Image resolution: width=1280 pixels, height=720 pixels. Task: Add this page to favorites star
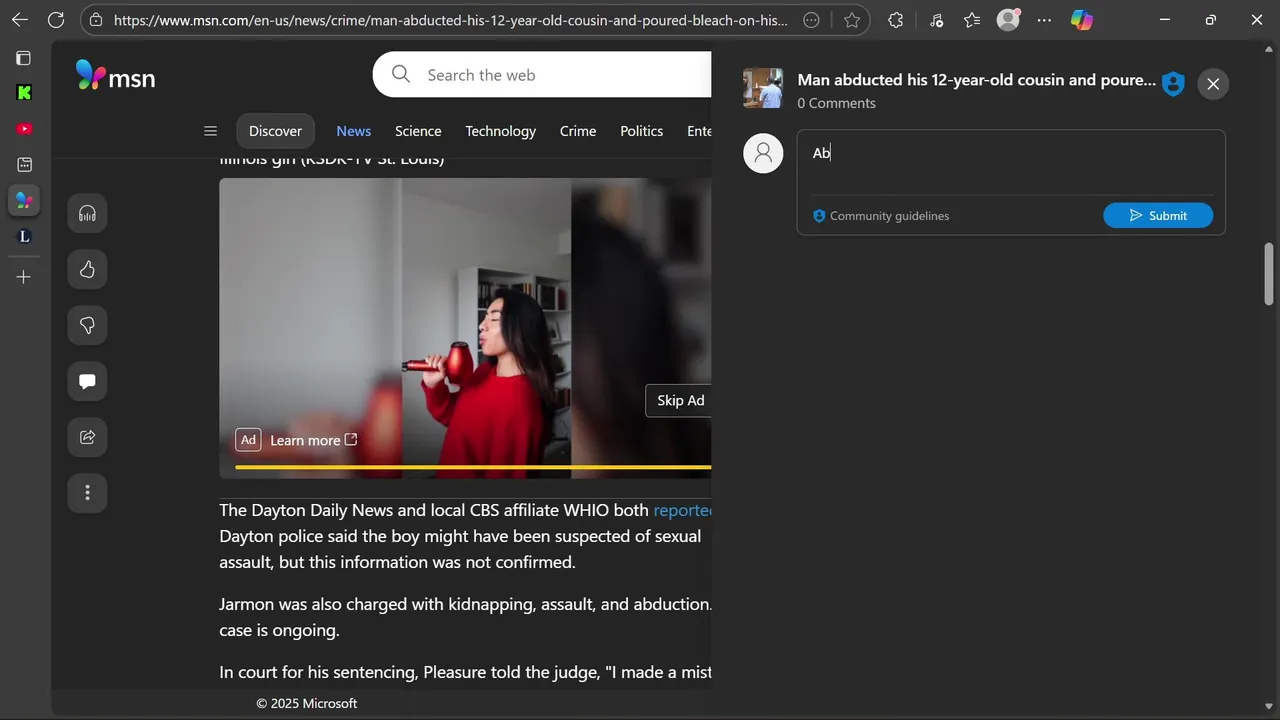852,20
